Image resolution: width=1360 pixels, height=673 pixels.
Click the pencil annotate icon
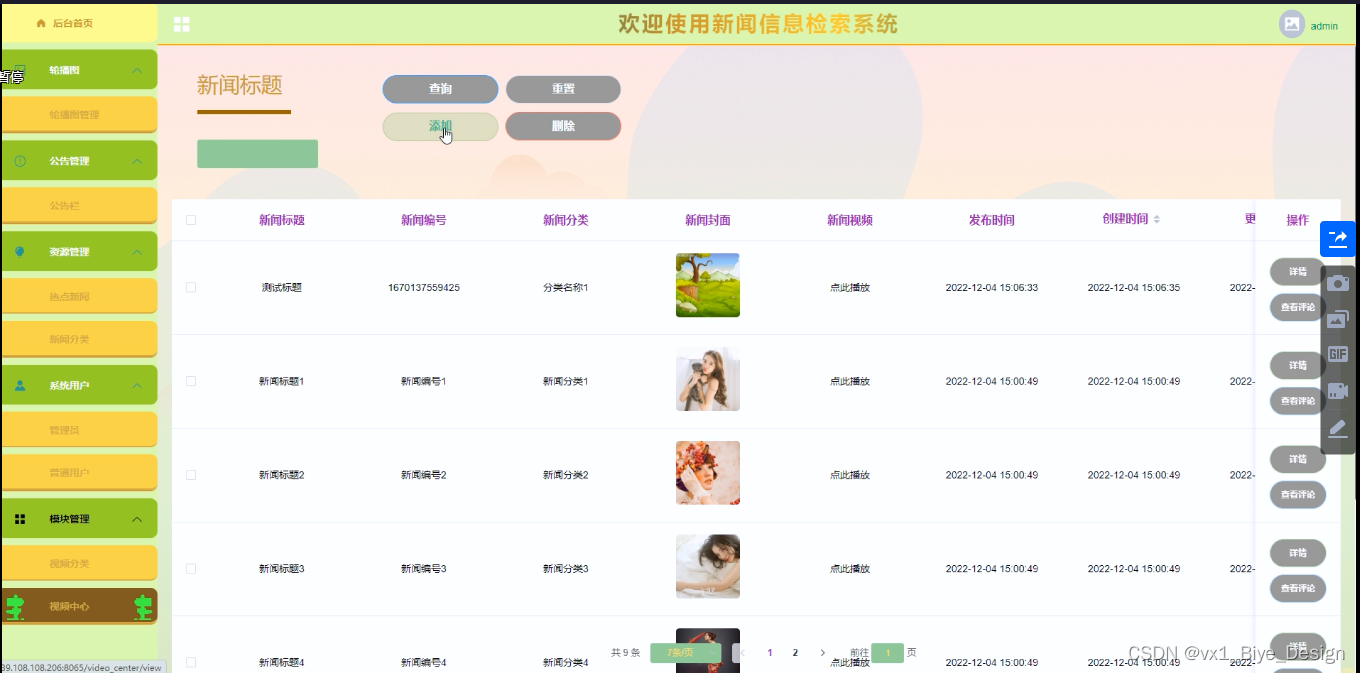pyautogui.click(x=1338, y=428)
